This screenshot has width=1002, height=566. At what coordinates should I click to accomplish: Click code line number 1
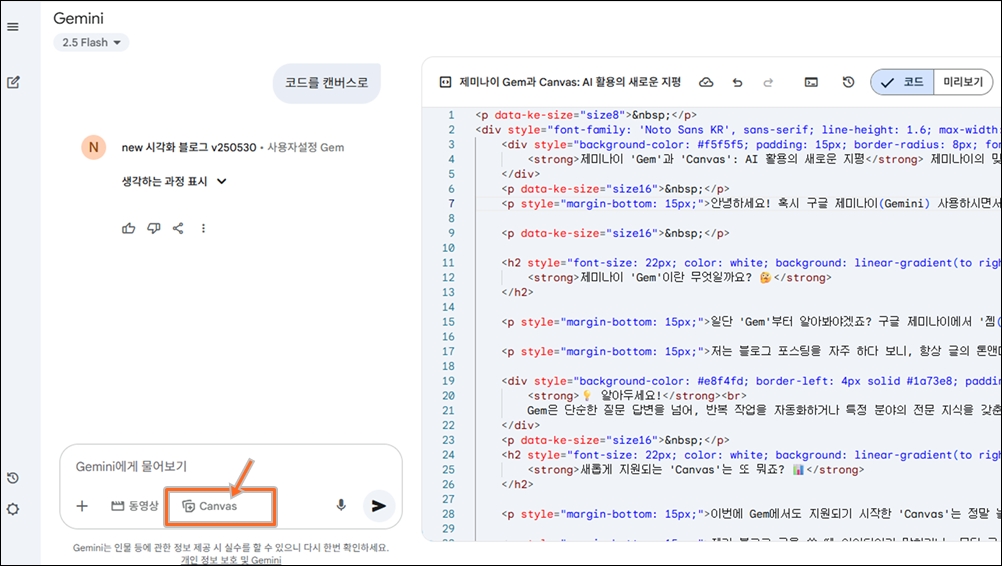point(451,115)
